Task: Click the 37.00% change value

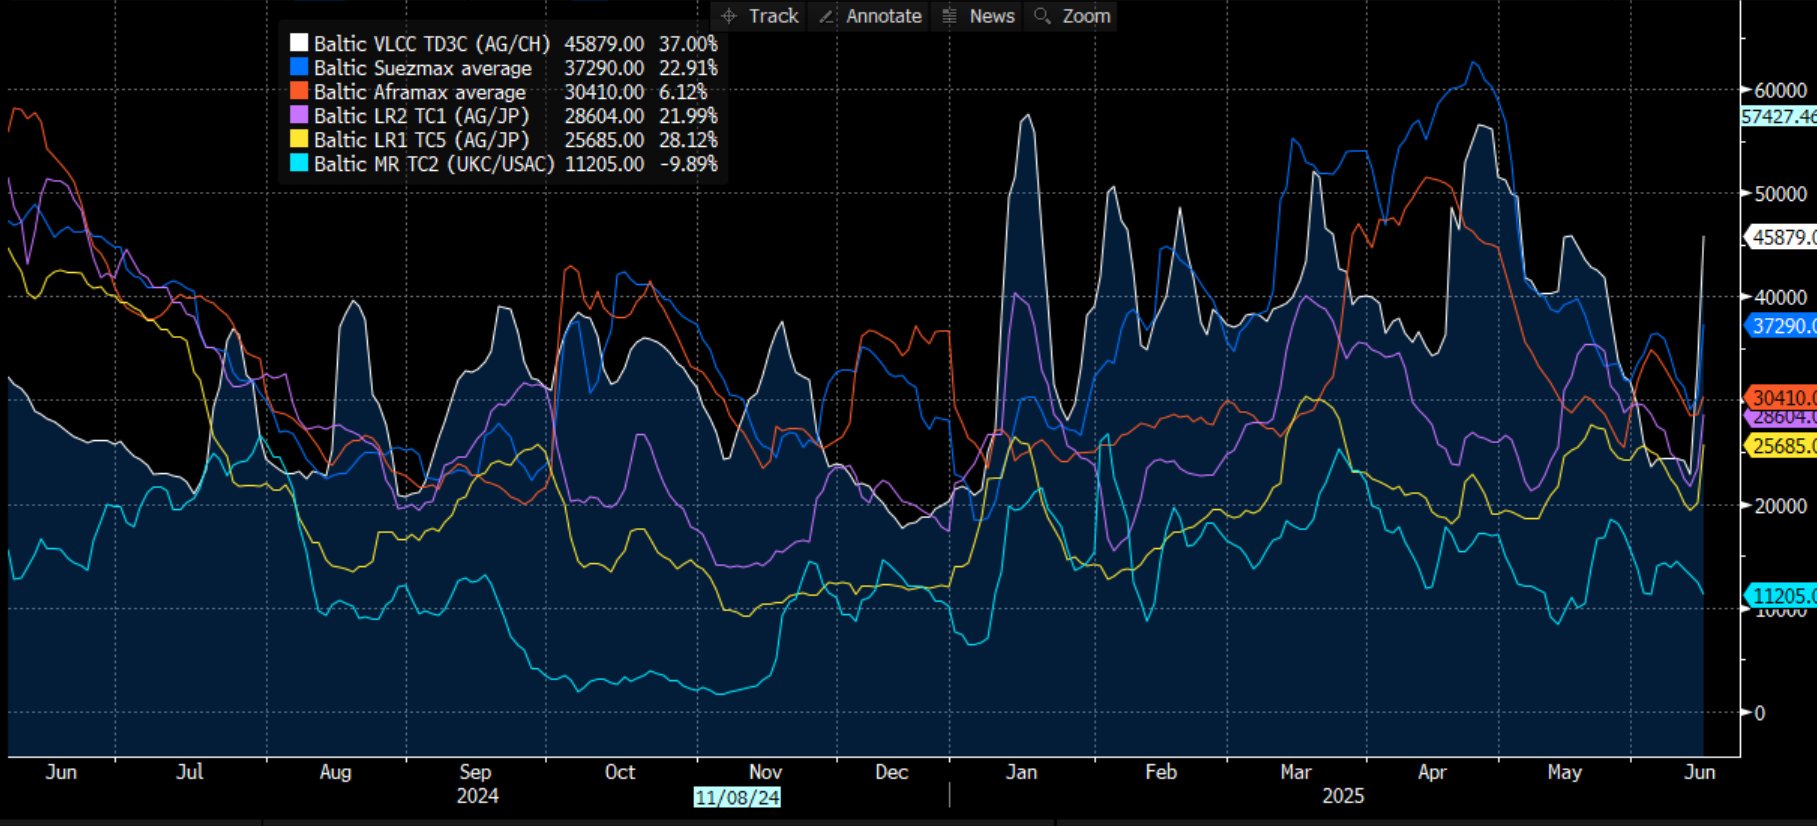Action: tap(688, 44)
